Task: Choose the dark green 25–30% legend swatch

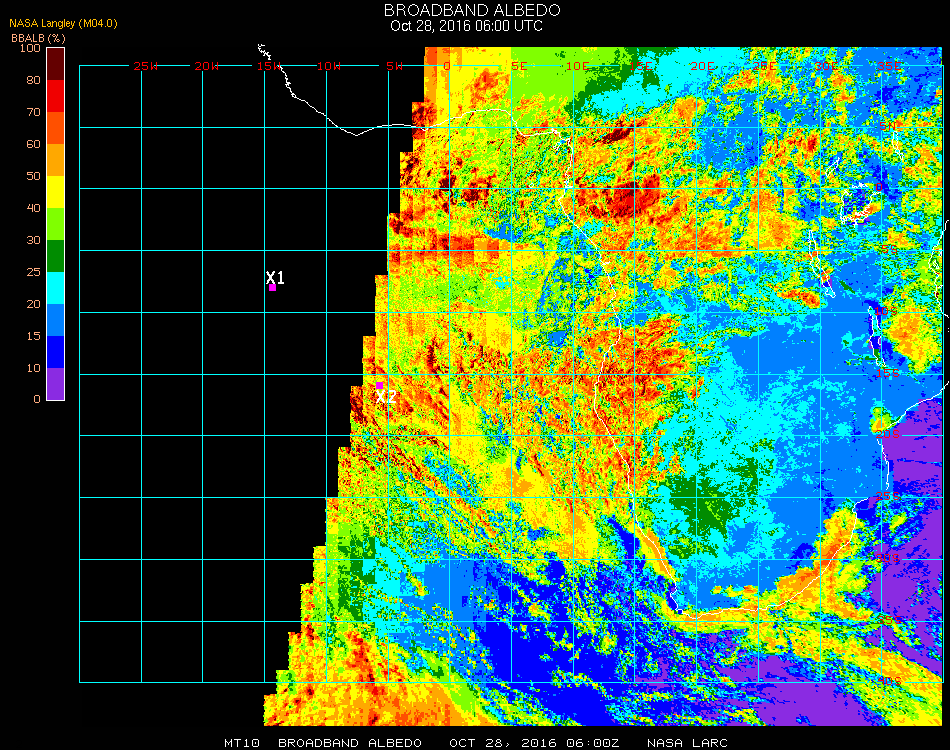Action: (x=56, y=255)
